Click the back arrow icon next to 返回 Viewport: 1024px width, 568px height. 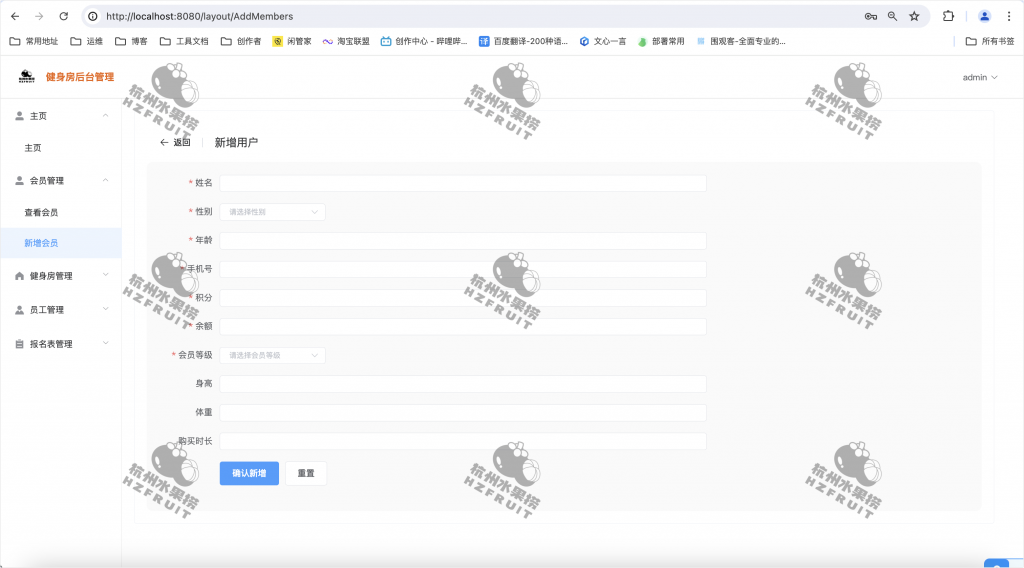point(164,142)
